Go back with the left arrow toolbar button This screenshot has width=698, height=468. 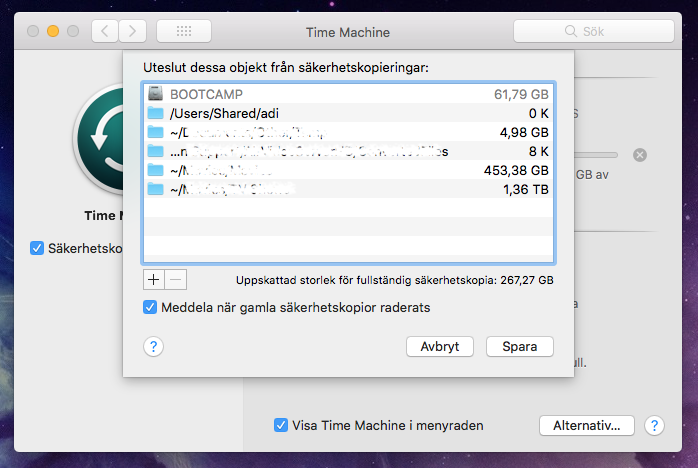105,31
